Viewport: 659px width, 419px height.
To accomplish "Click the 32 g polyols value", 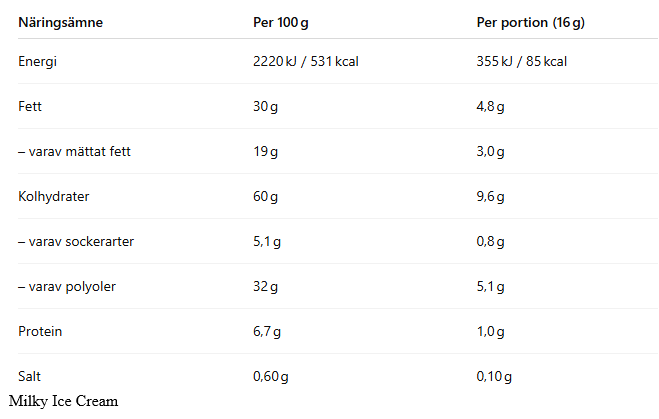I will 265,286.
